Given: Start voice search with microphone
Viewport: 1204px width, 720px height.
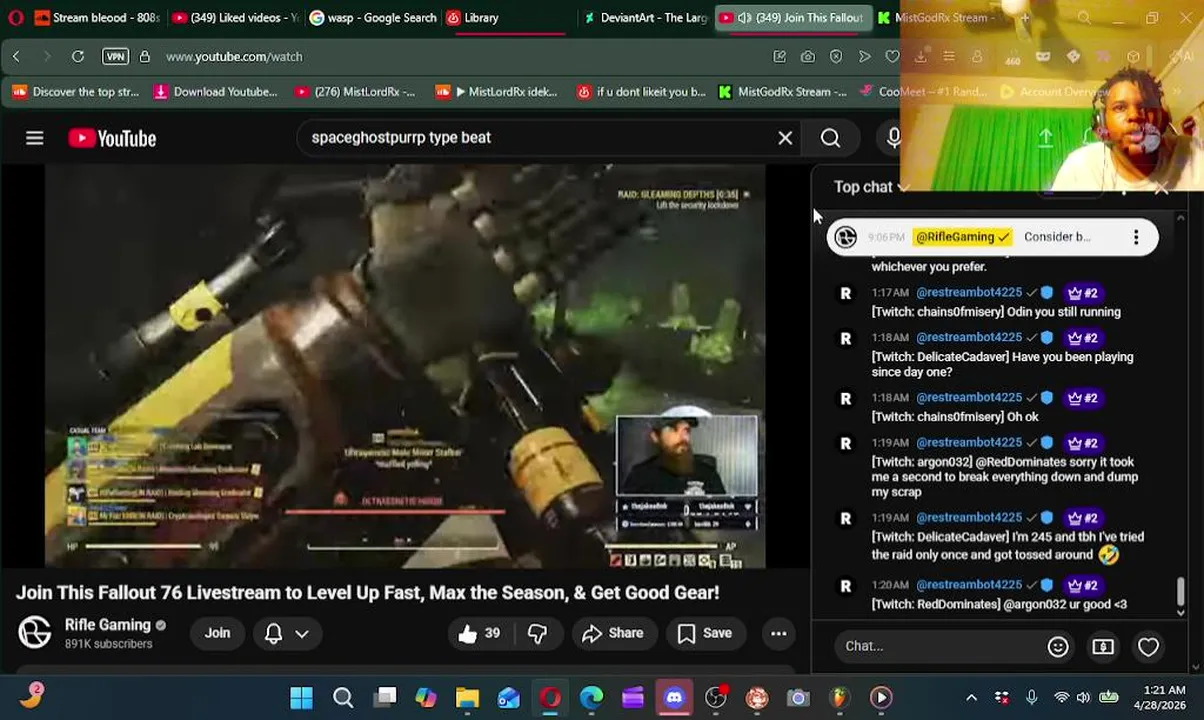Looking at the screenshot, I should tap(893, 138).
